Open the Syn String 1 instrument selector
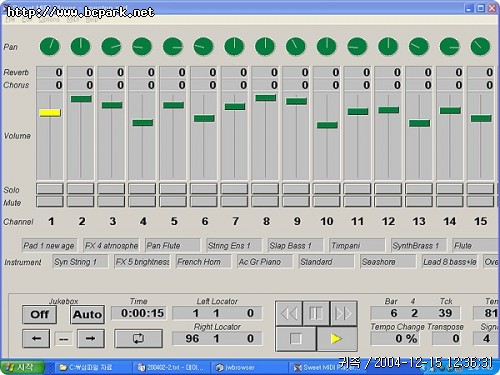The image size is (500, 375). click(x=80, y=262)
